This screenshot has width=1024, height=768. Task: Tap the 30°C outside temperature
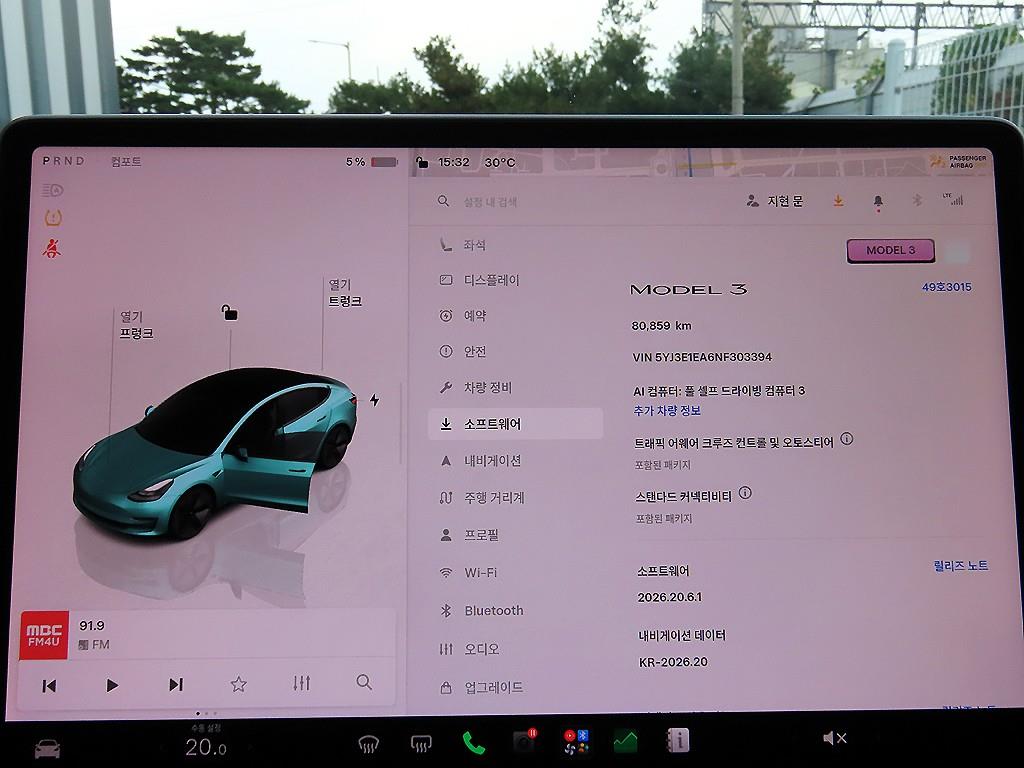click(x=500, y=162)
